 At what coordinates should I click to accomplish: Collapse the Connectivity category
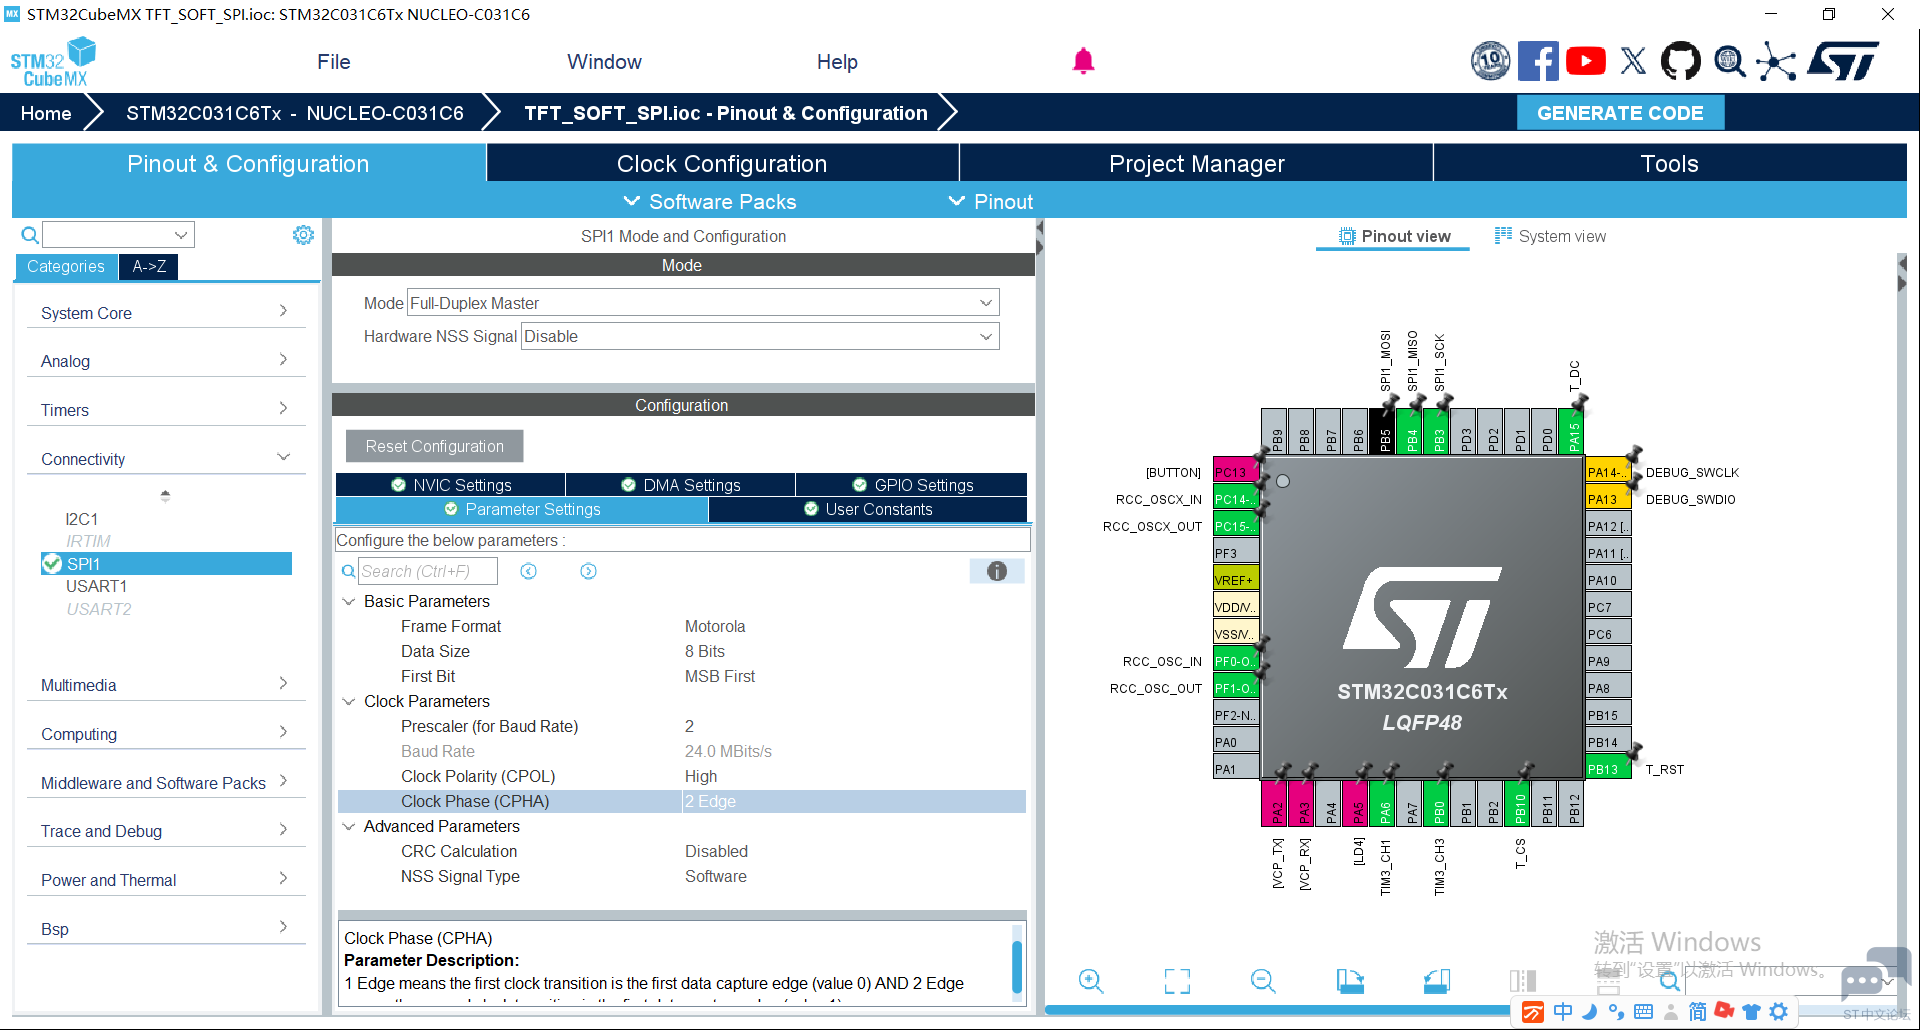[x=165, y=459]
